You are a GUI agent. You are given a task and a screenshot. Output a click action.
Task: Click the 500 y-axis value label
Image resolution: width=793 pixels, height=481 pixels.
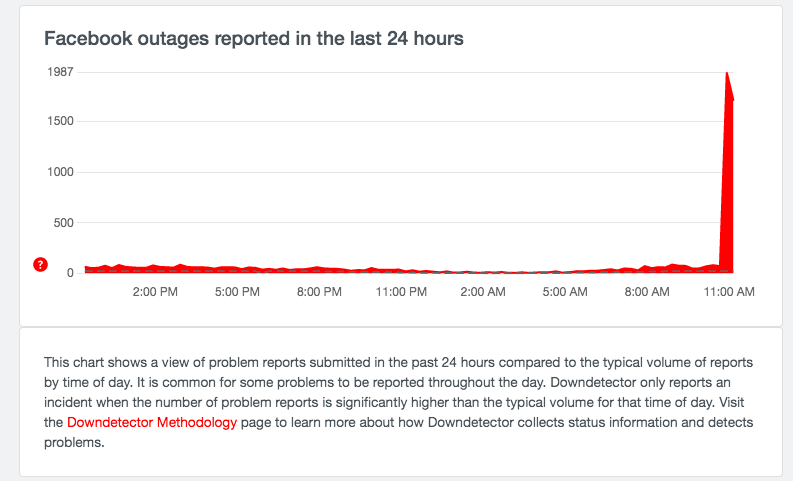click(x=63, y=222)
